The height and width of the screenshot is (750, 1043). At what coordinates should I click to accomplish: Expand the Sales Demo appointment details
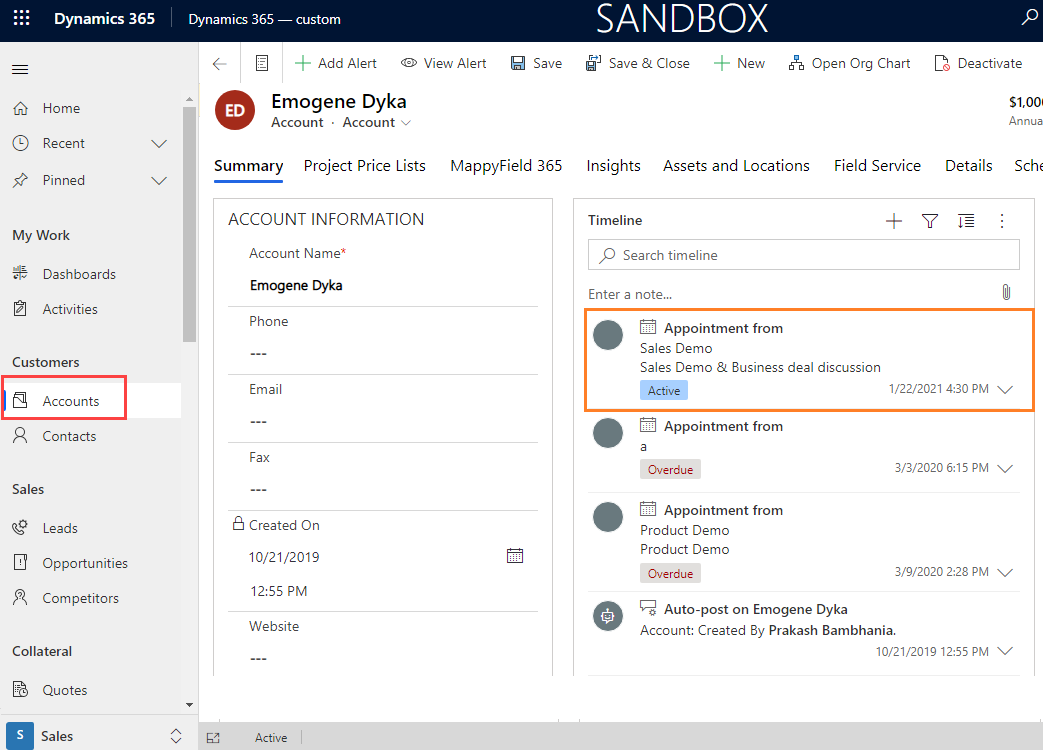1005,390
